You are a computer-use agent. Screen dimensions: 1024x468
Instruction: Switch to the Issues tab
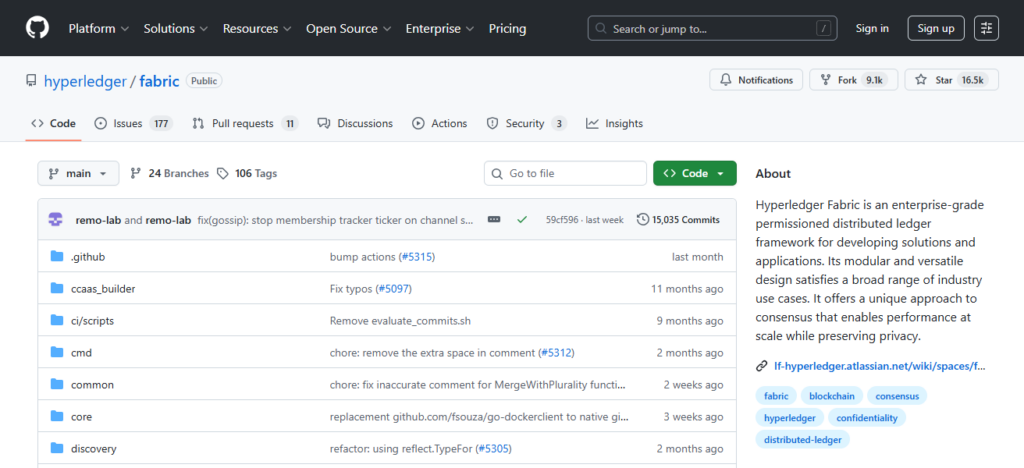(x=133, y=124)
